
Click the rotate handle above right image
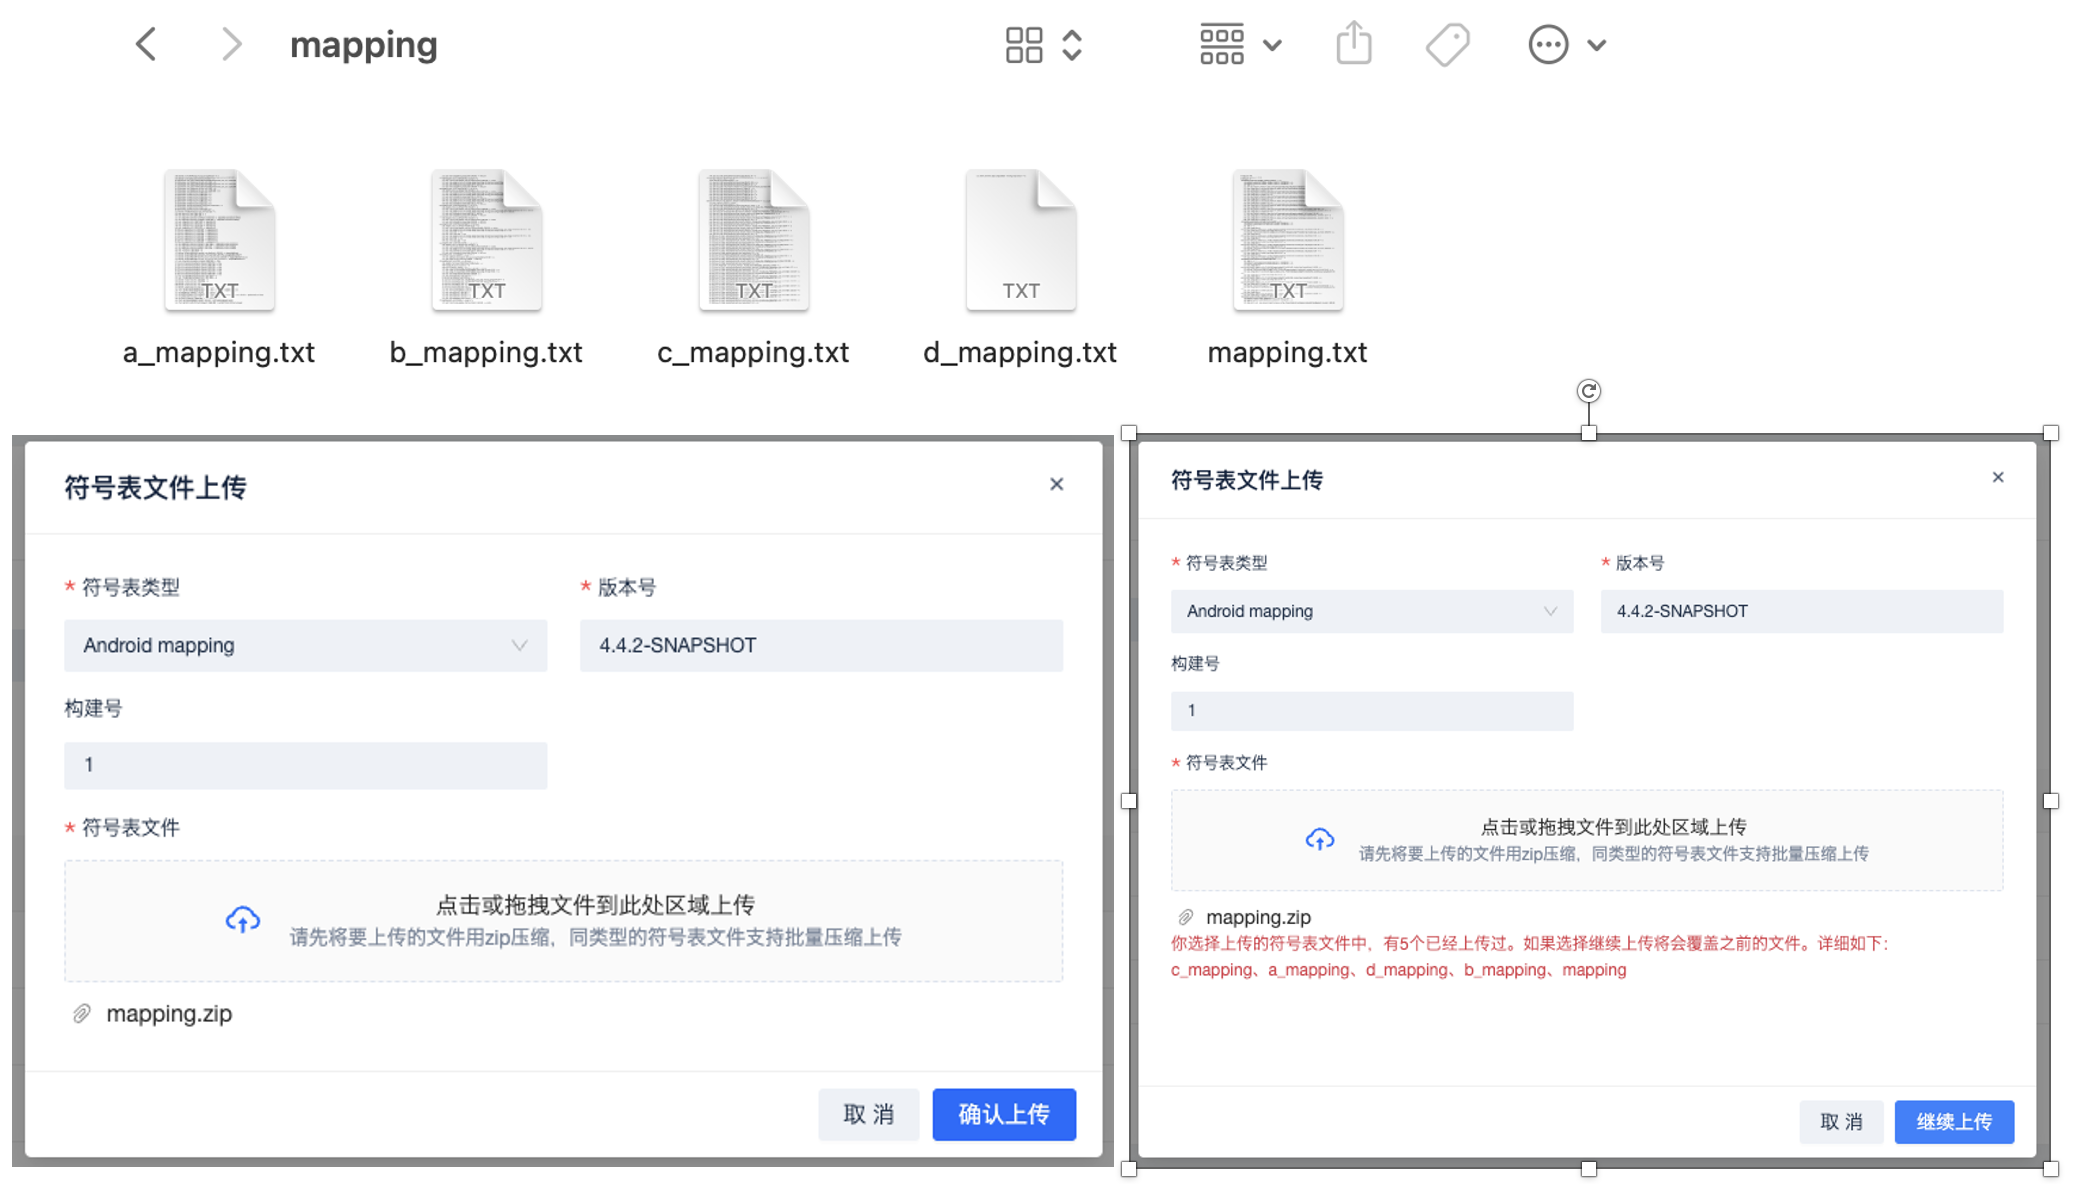point(1588,390)
